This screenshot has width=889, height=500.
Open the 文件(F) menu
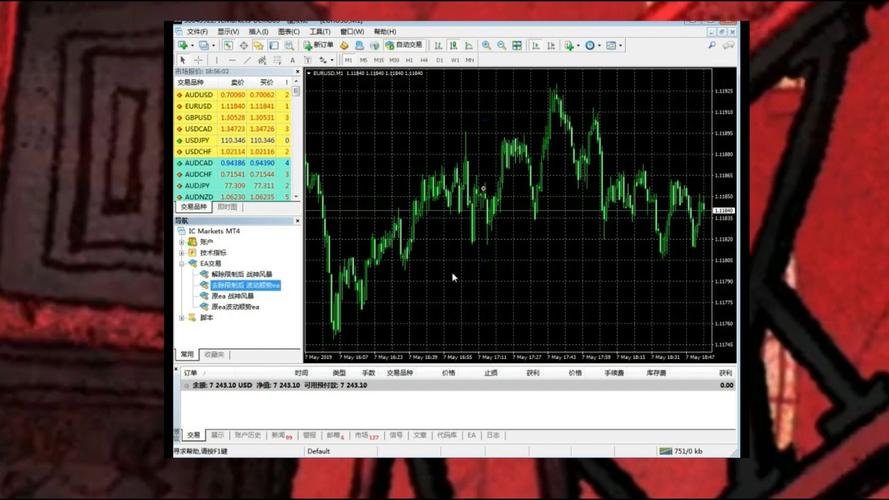[x=196, y=31]
